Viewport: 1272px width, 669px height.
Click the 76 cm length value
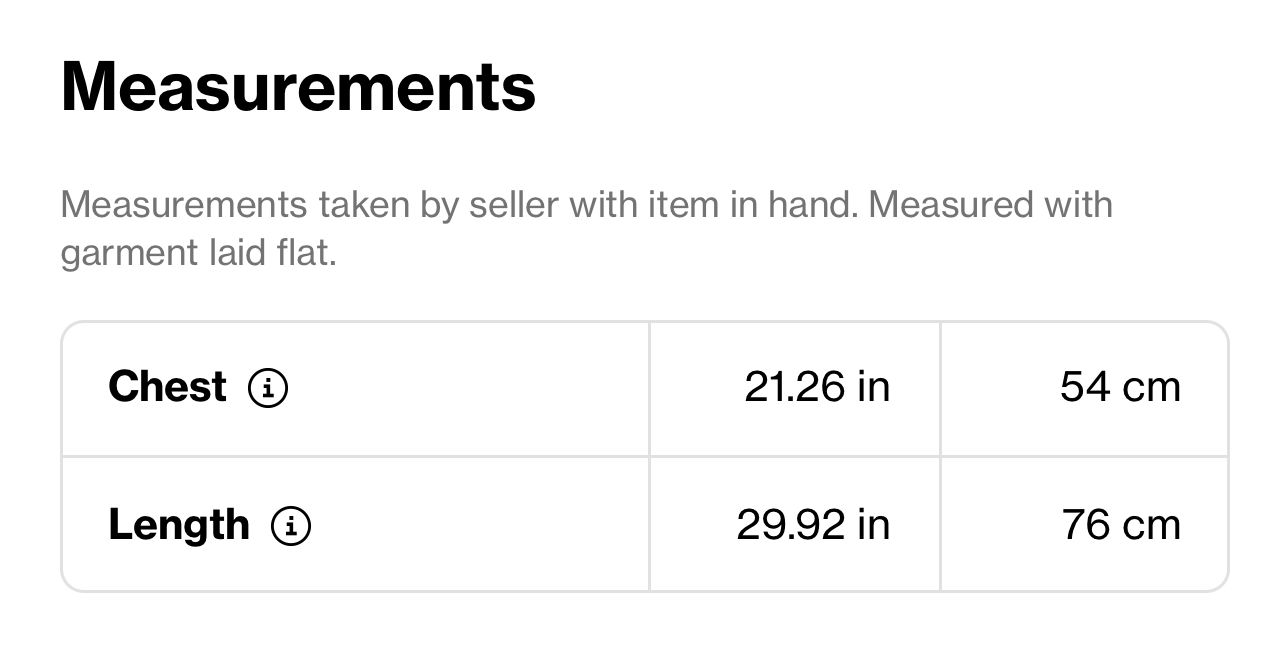click(x=1121, y=525)
